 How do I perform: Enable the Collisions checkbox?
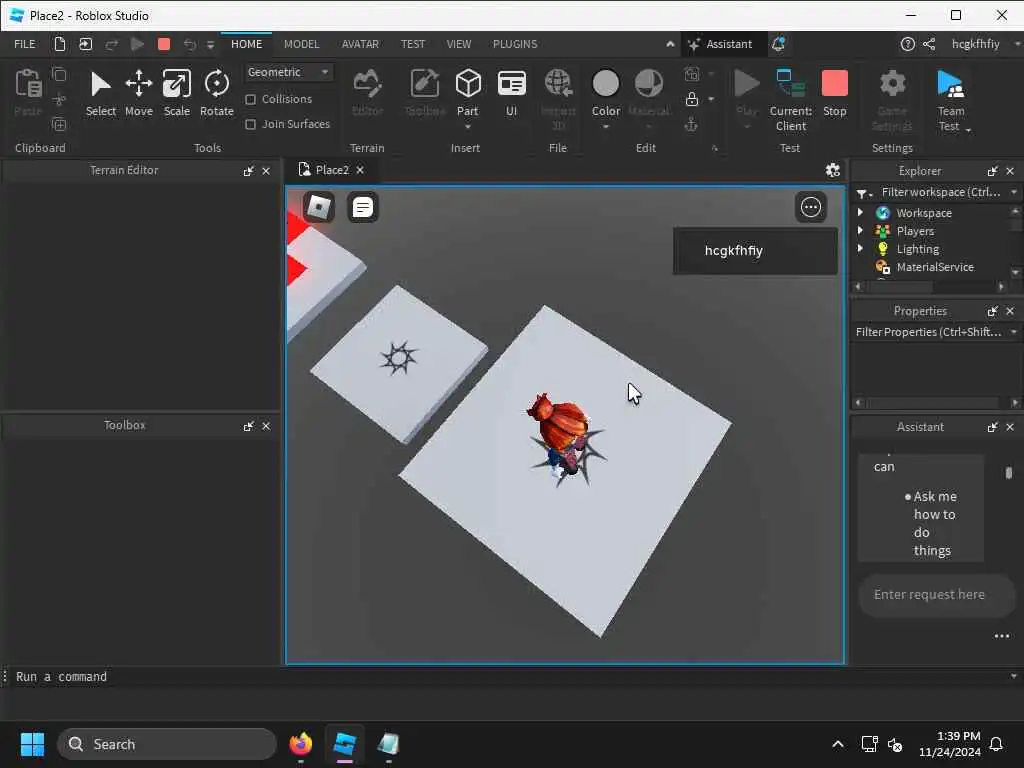pyautogui.click(x=250, y=99)
